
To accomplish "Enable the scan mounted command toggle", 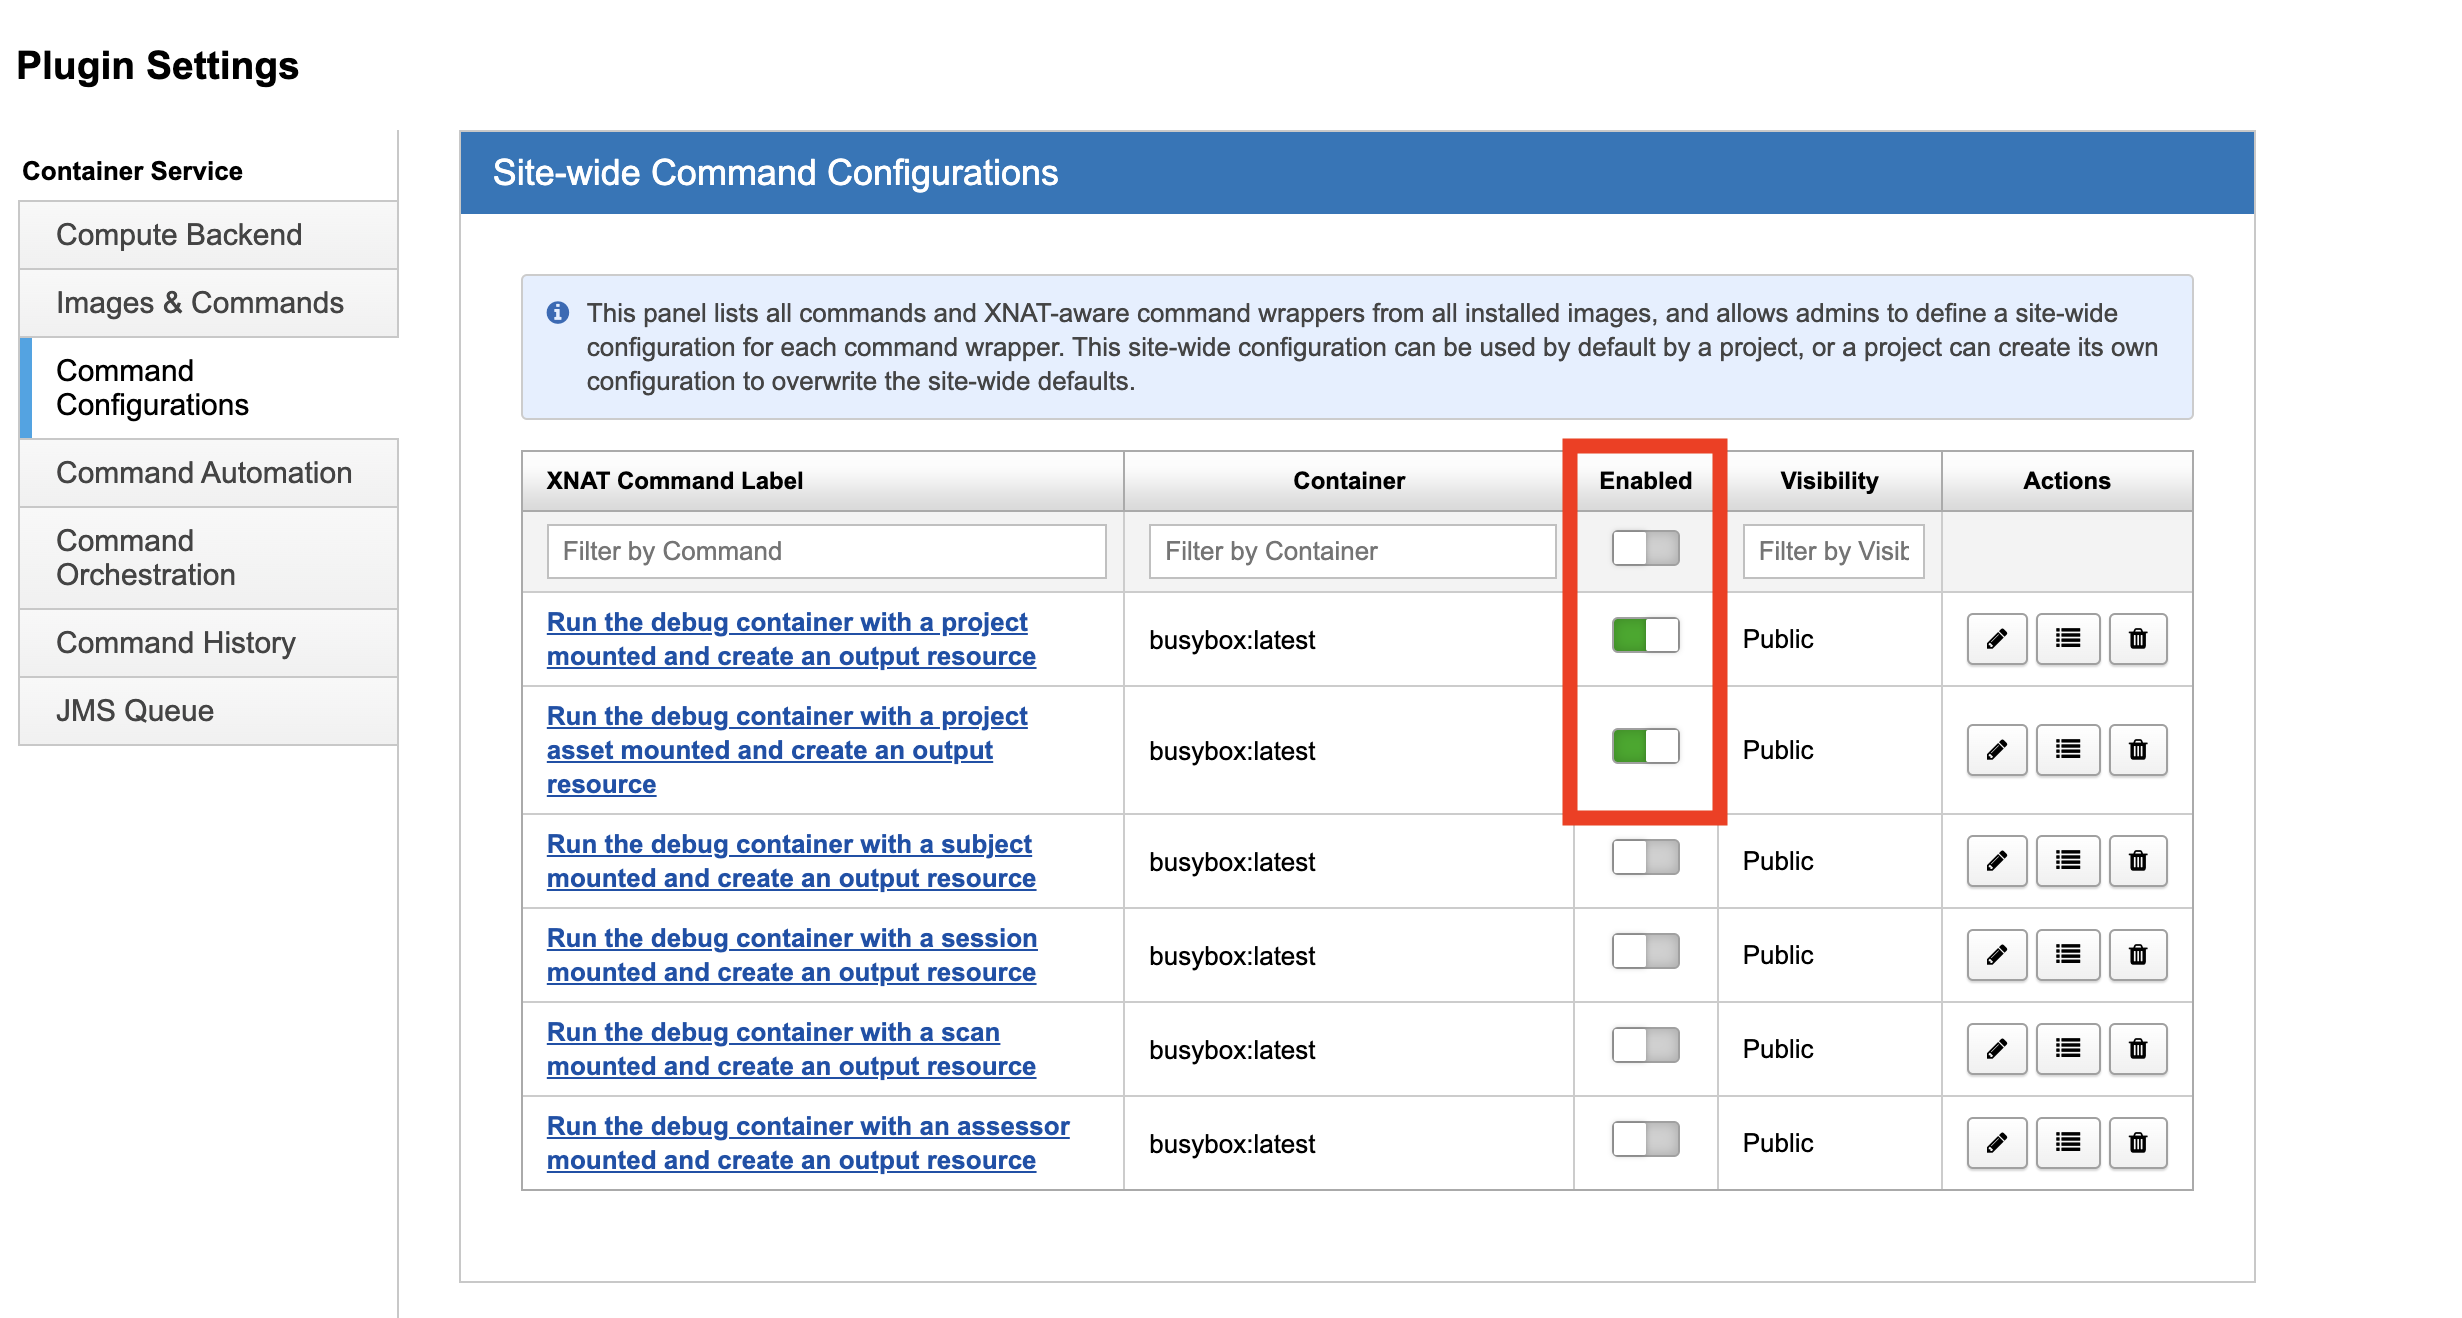I will (x=1645, y=1046).
